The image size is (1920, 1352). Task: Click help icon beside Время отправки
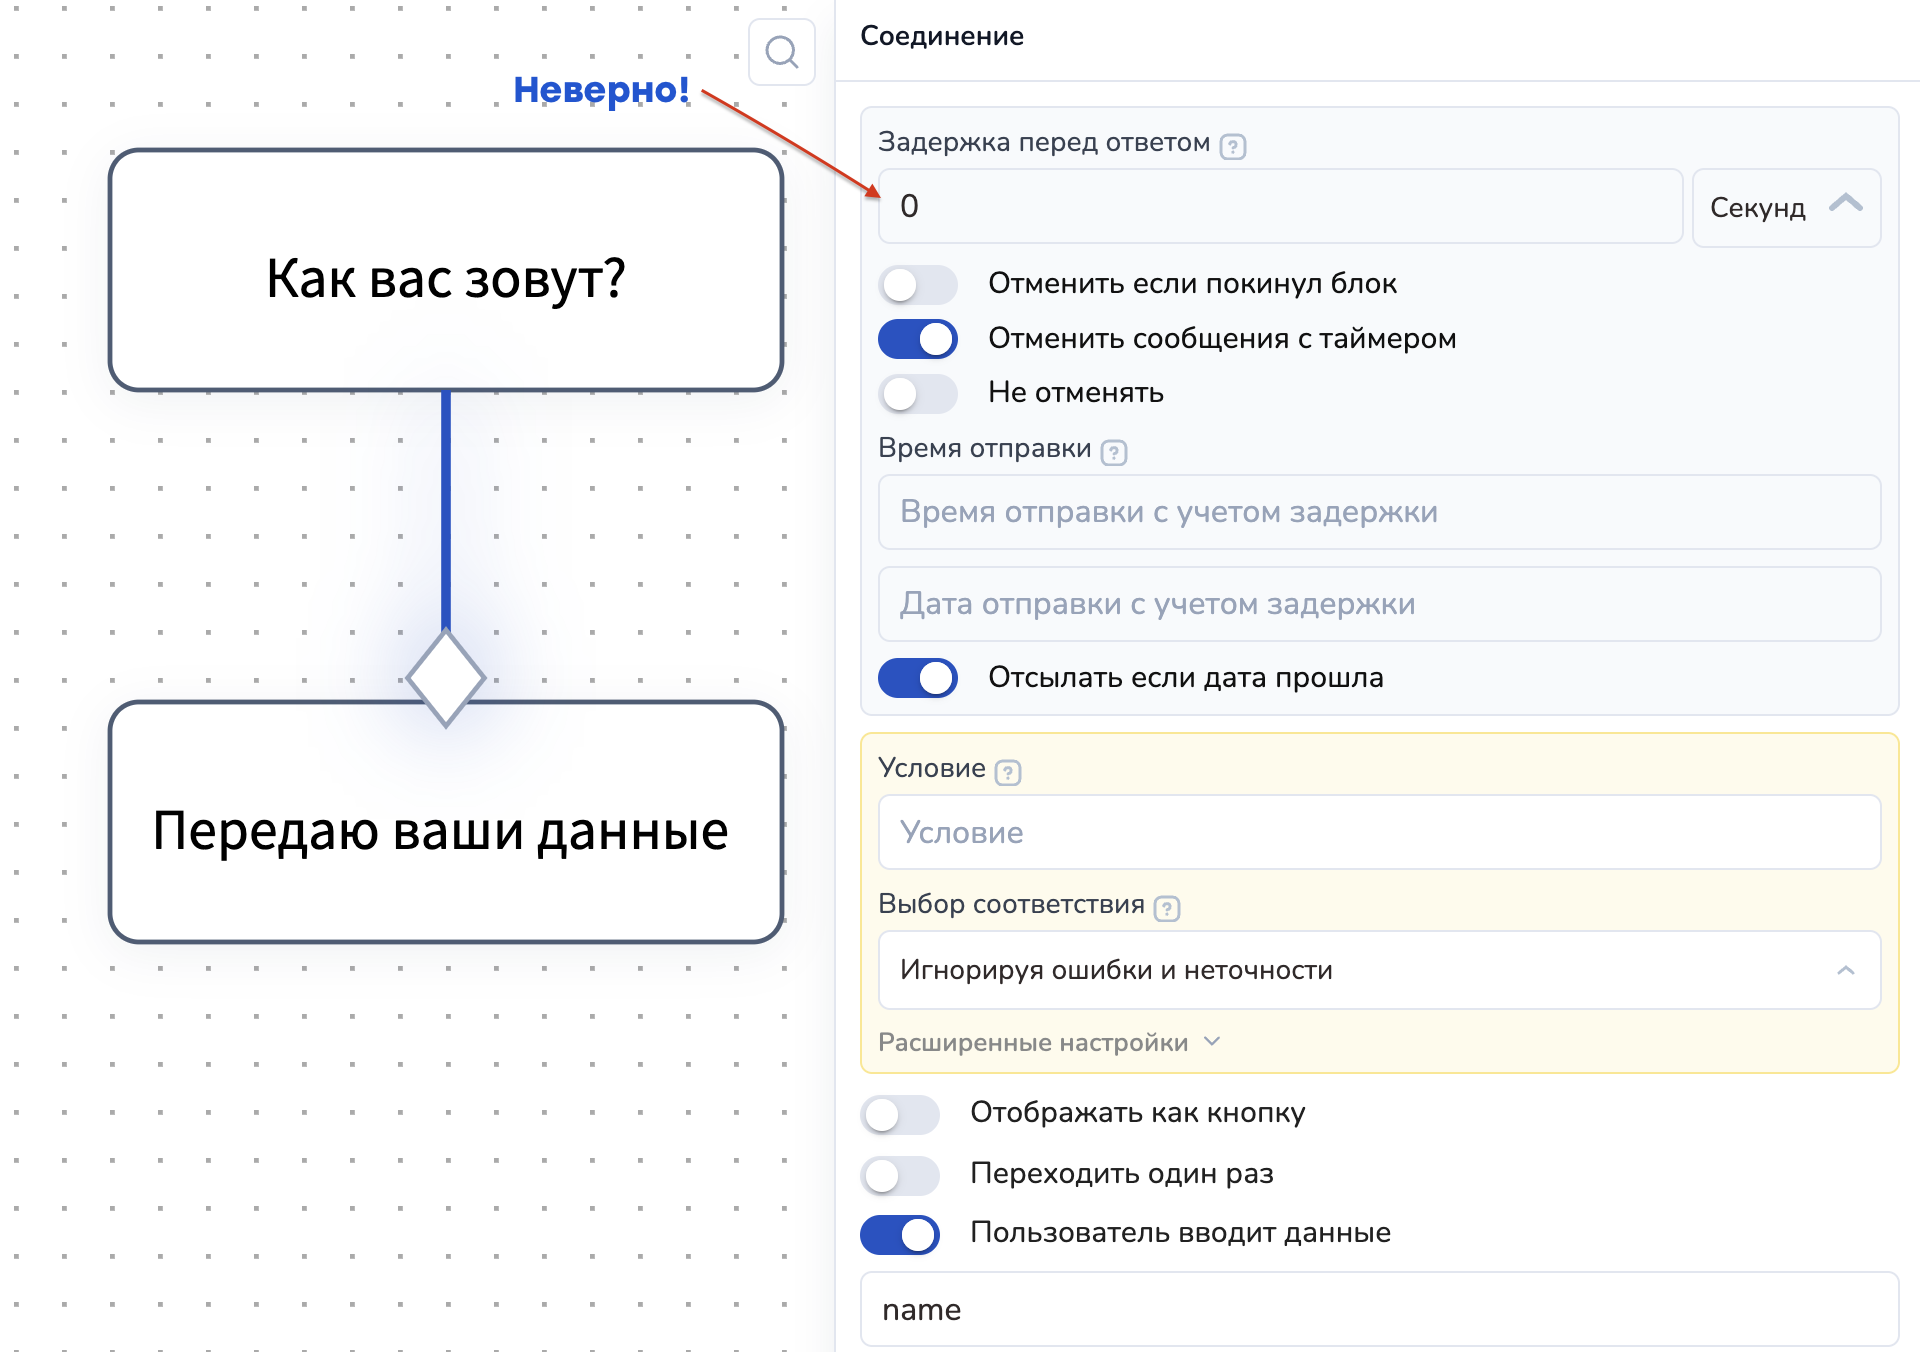pyautogui.click(x=1113, y=453)
